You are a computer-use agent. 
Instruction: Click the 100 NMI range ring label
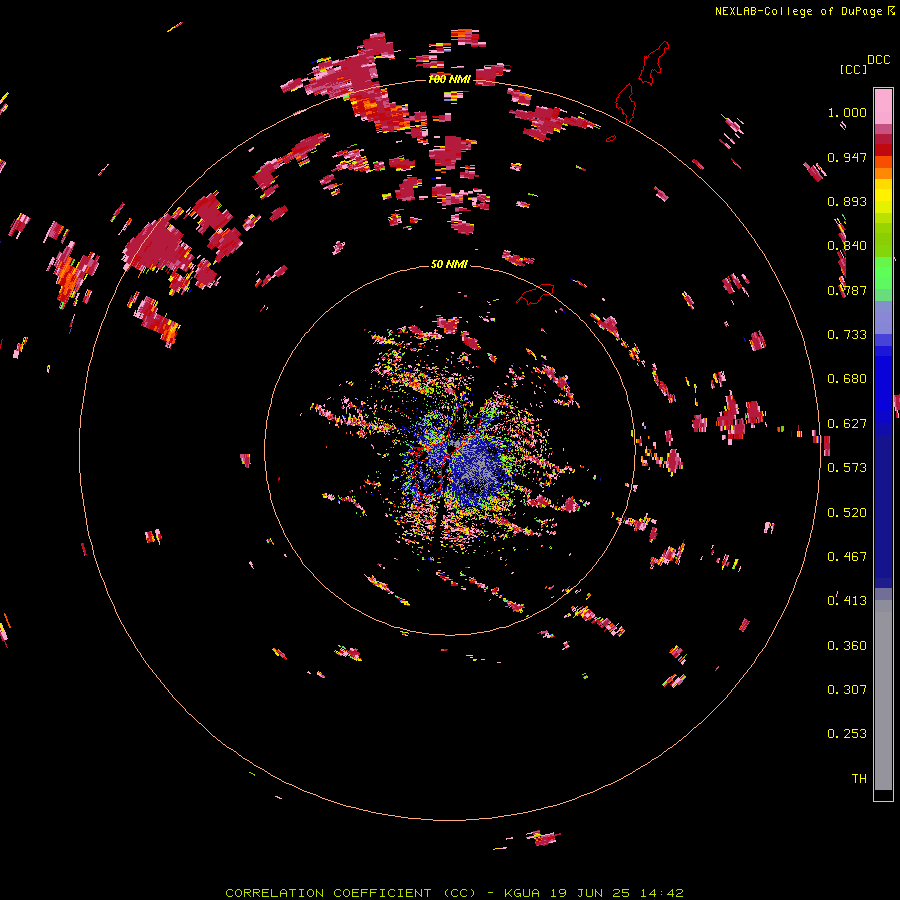click(x=449, y=79)
